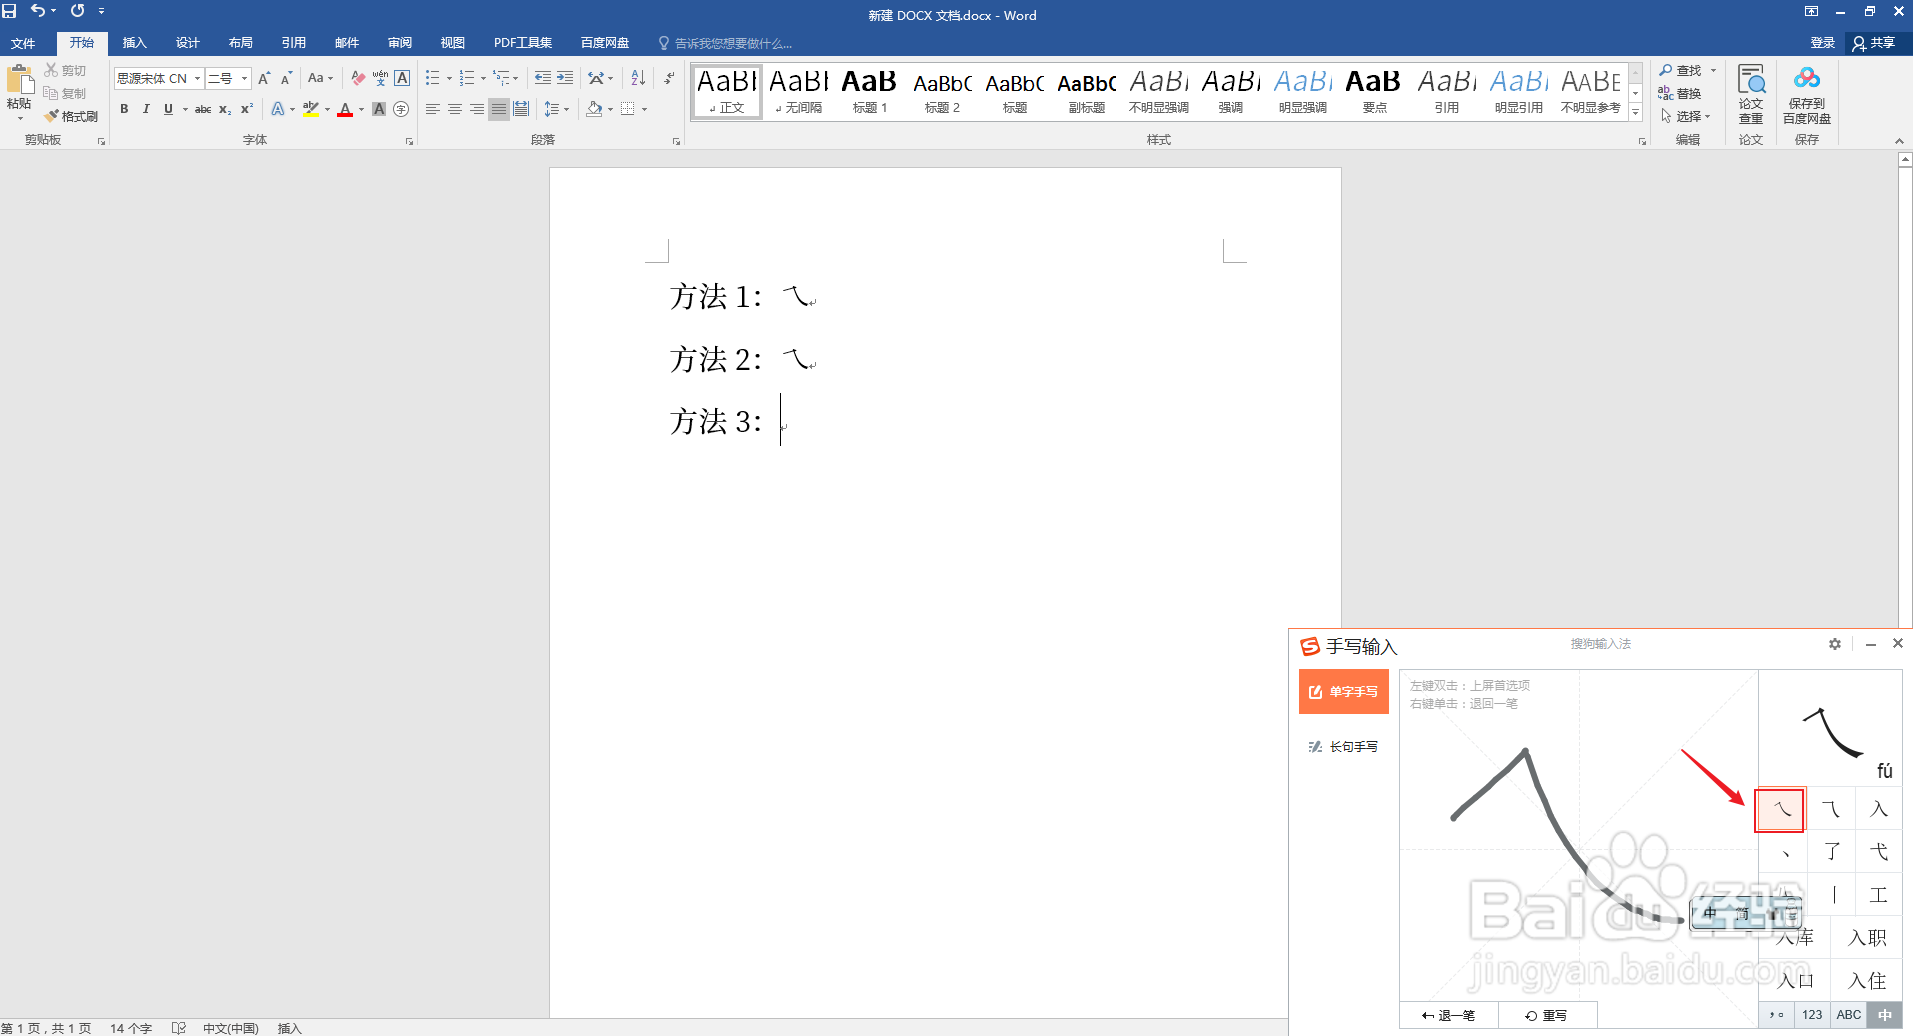Click 登录 to sign in
This screenshot has height=1036, width=1913.
1823,43
